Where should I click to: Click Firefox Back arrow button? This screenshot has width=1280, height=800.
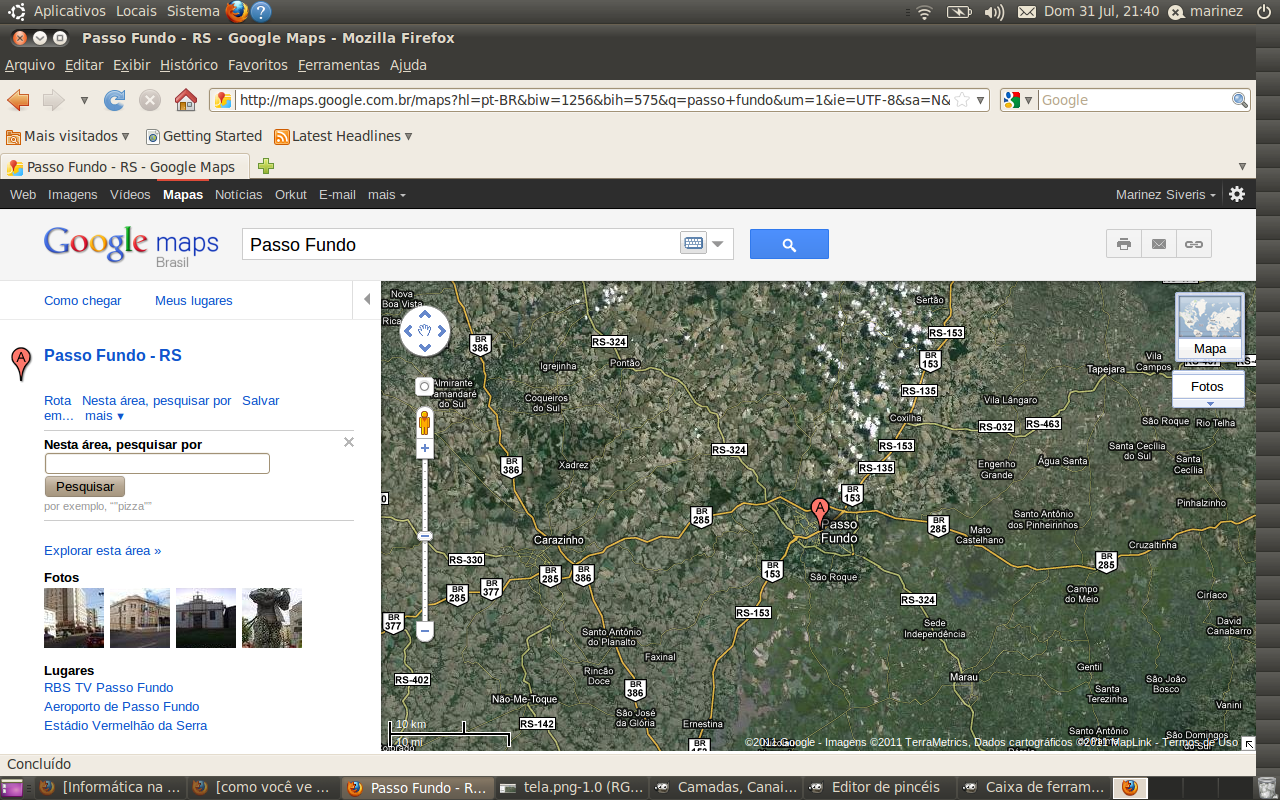pyautogui.click(x=18, y=100)
